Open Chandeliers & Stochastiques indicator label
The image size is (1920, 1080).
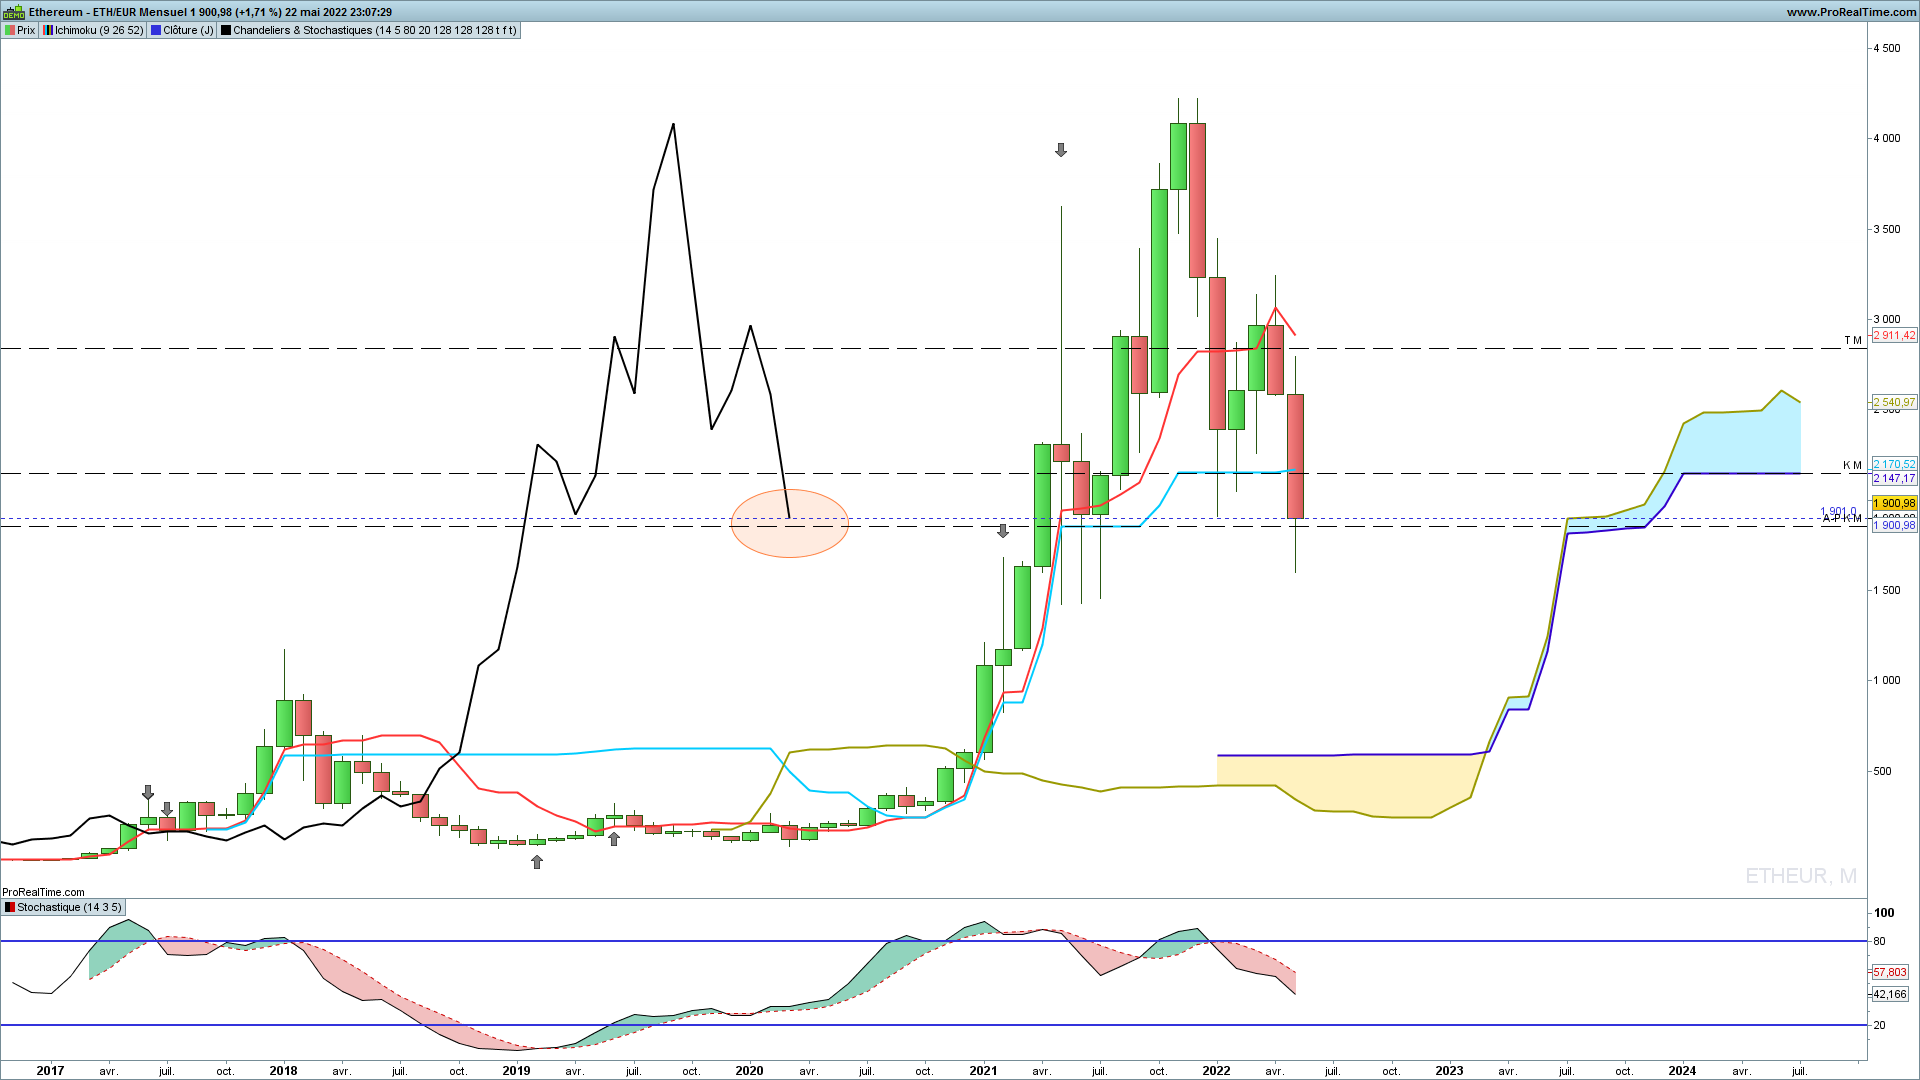[x=369, y=30]
